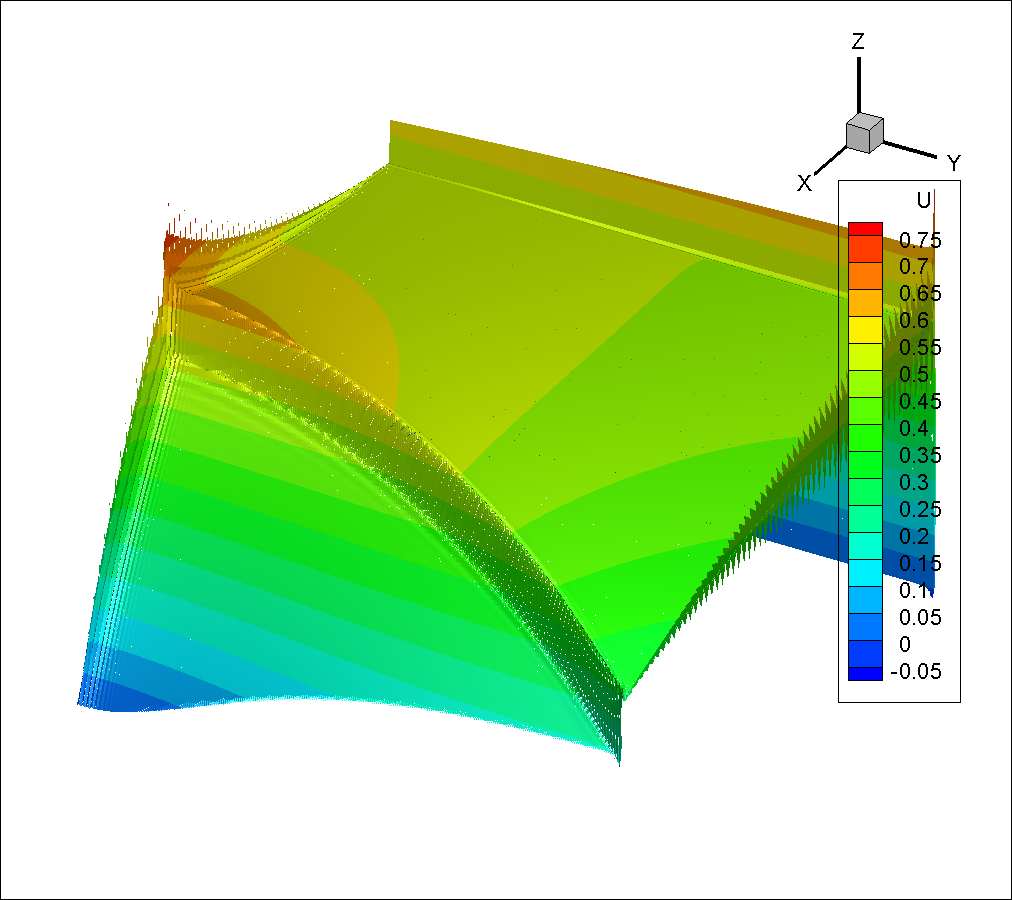Viewport: 1012px width, 900px height.
Task: Click legend value 0.55
Action: pos(920,348)
